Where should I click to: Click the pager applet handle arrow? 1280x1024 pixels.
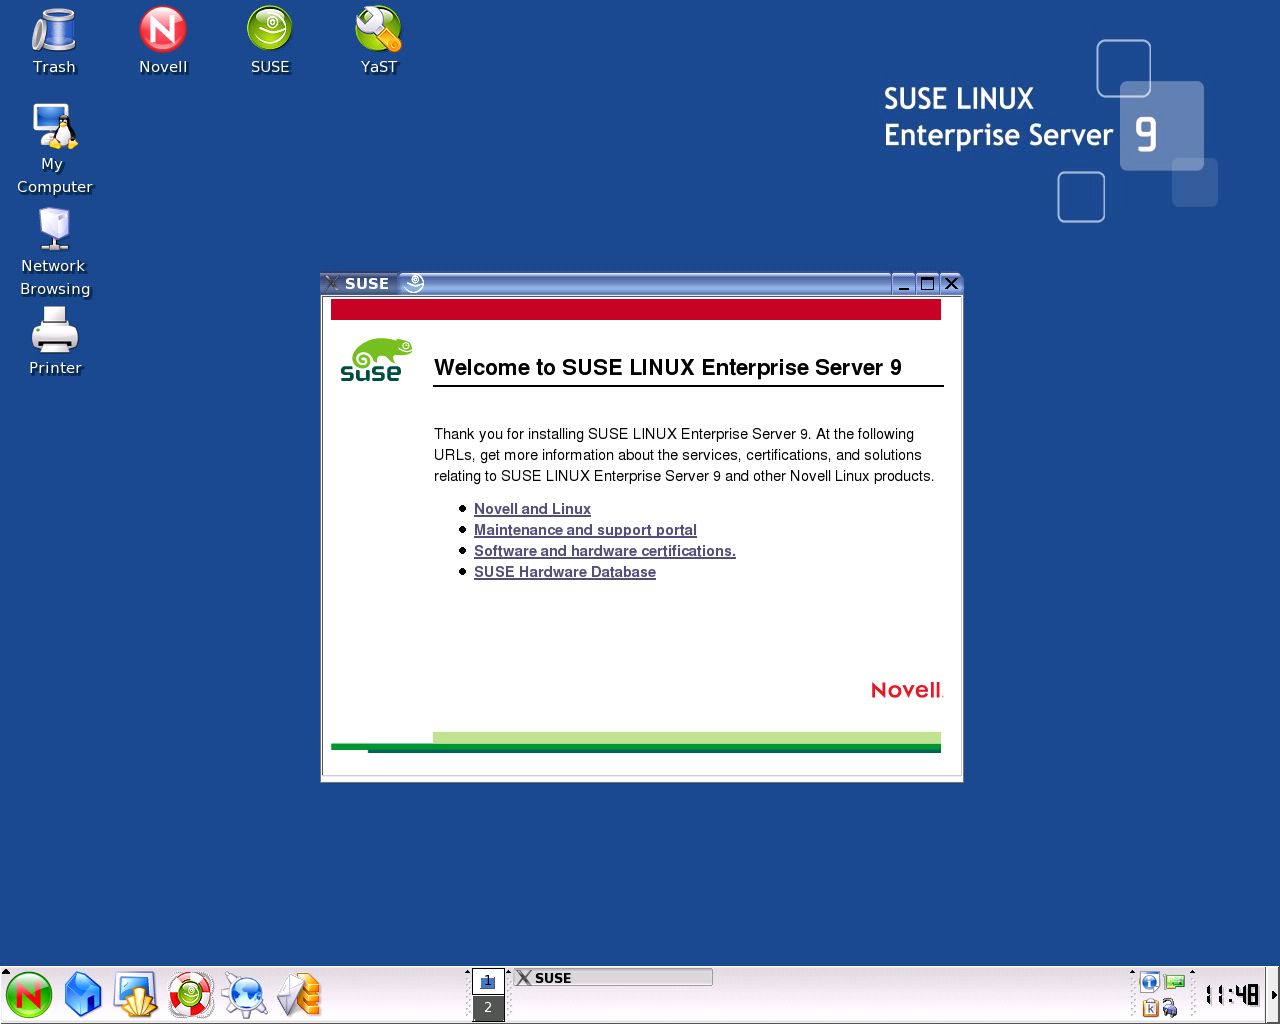pyautogui.click(x=468, y=973)
